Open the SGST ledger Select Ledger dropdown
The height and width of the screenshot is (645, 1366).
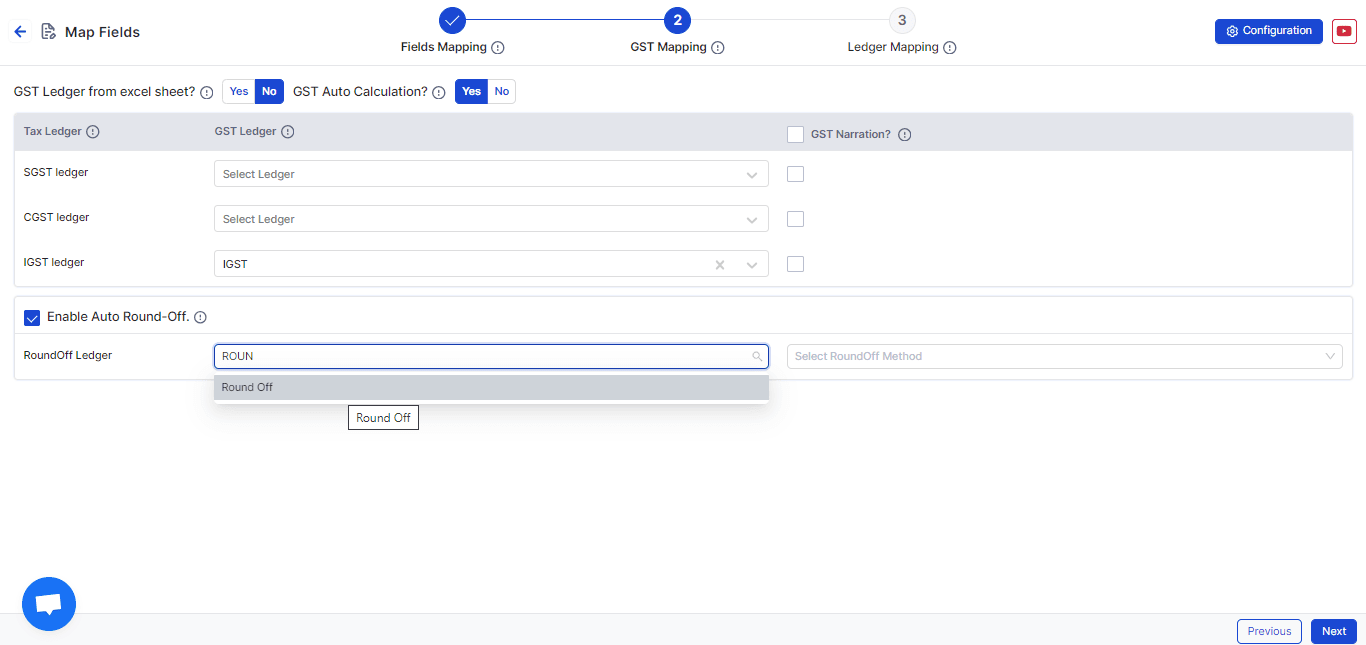(x=491, y=174)
